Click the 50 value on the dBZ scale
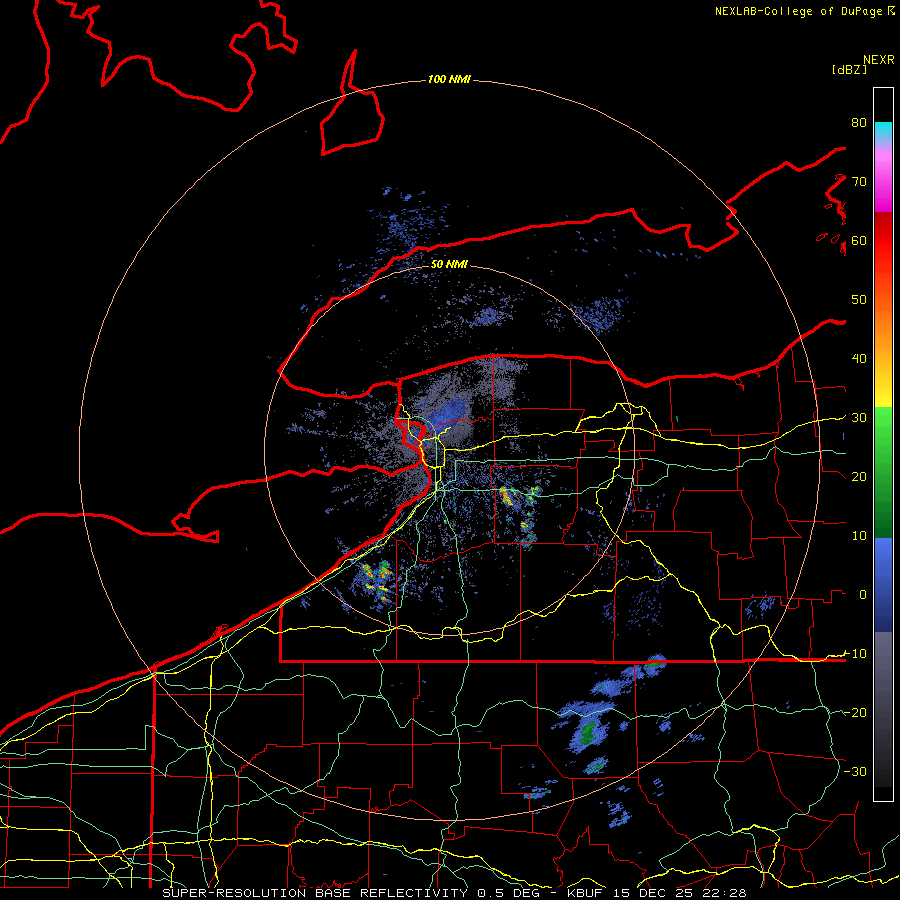 point(859,300)
